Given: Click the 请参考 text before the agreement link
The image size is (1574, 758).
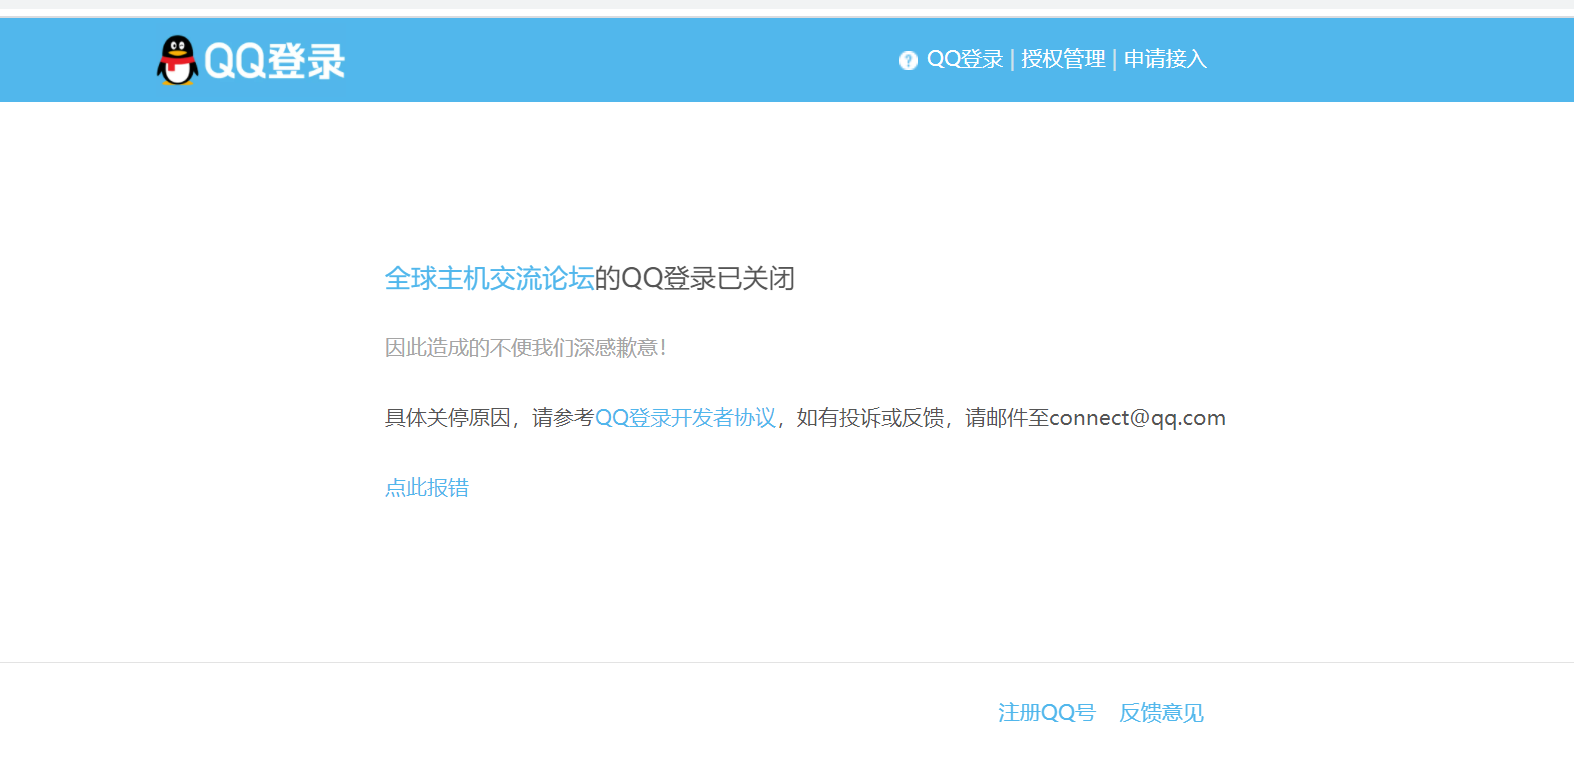Looking at the screenshot, I should 563,418.
